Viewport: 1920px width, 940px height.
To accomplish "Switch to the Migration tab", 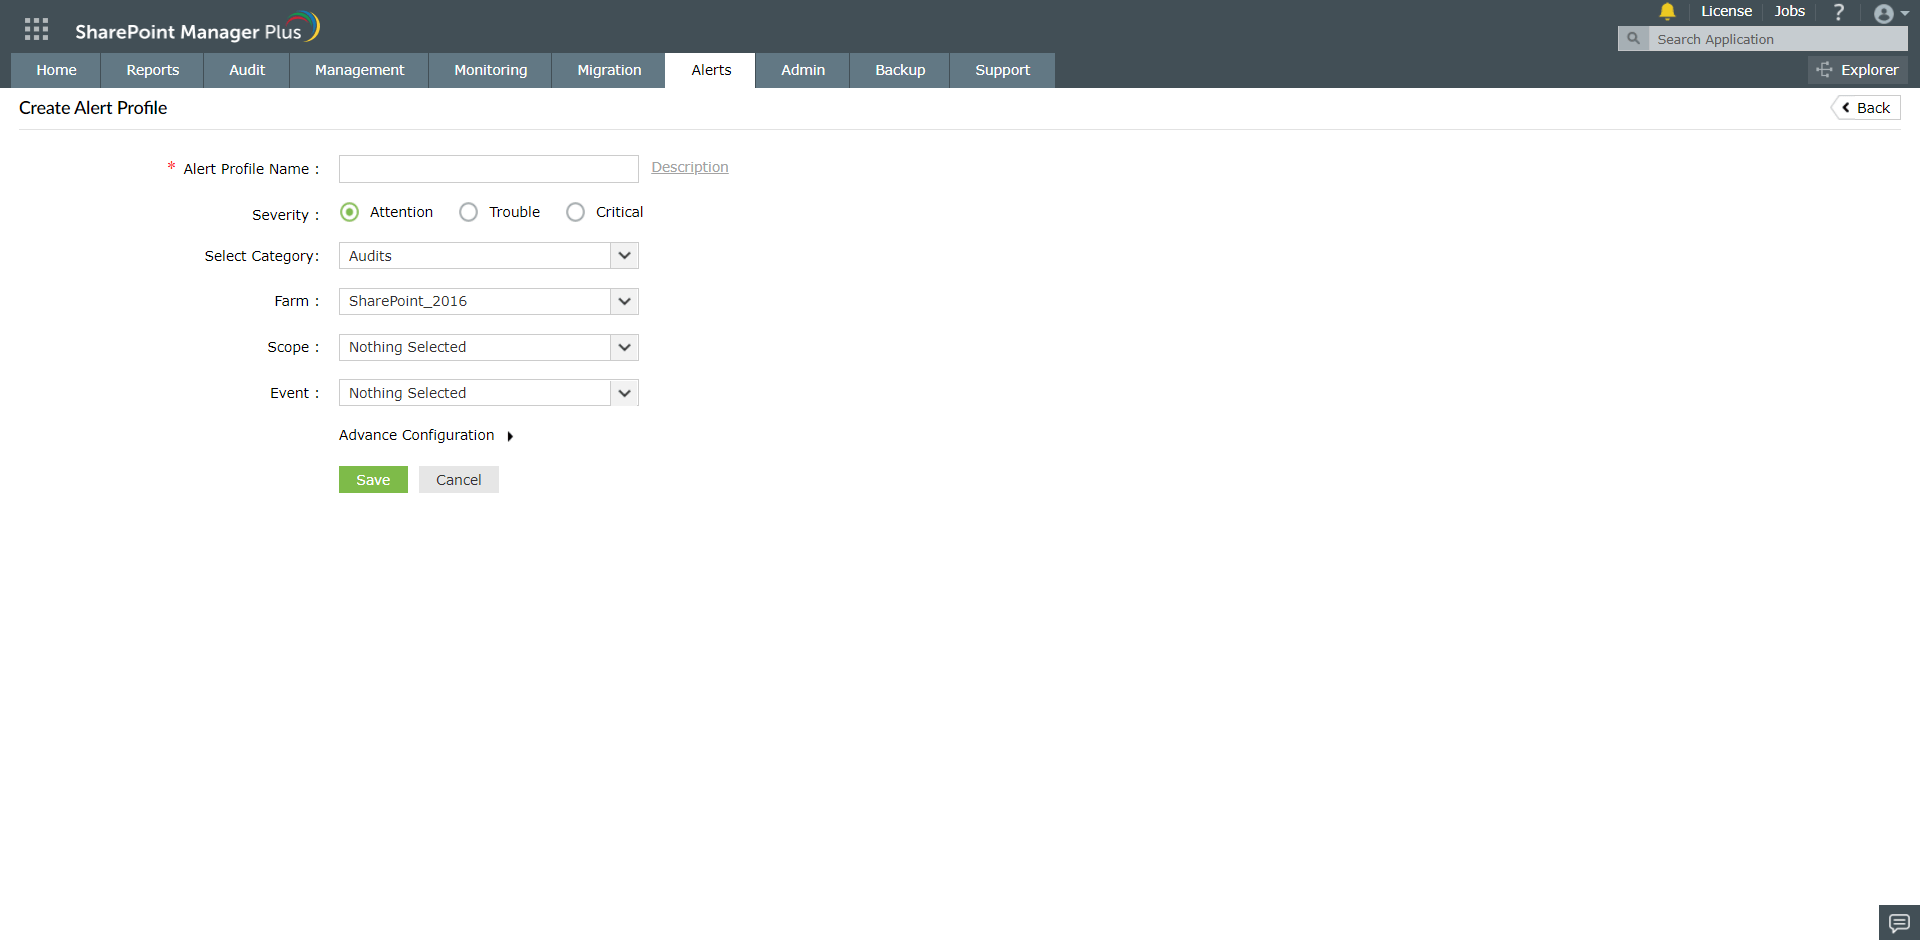I will pos(609,70).
